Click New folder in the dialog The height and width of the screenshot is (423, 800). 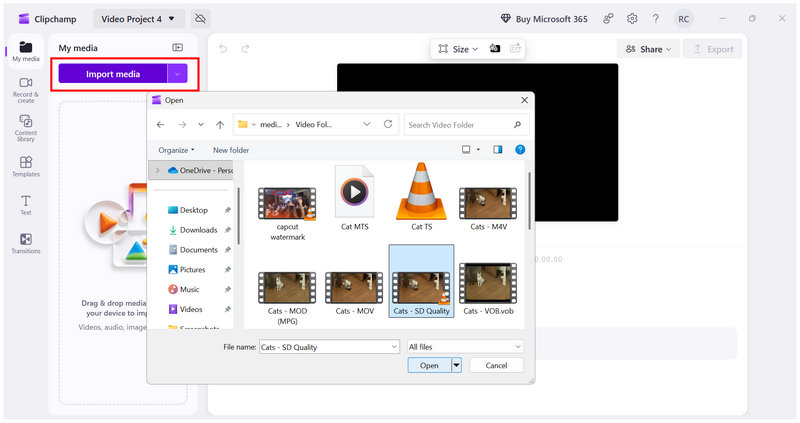[x=231, y=150]
